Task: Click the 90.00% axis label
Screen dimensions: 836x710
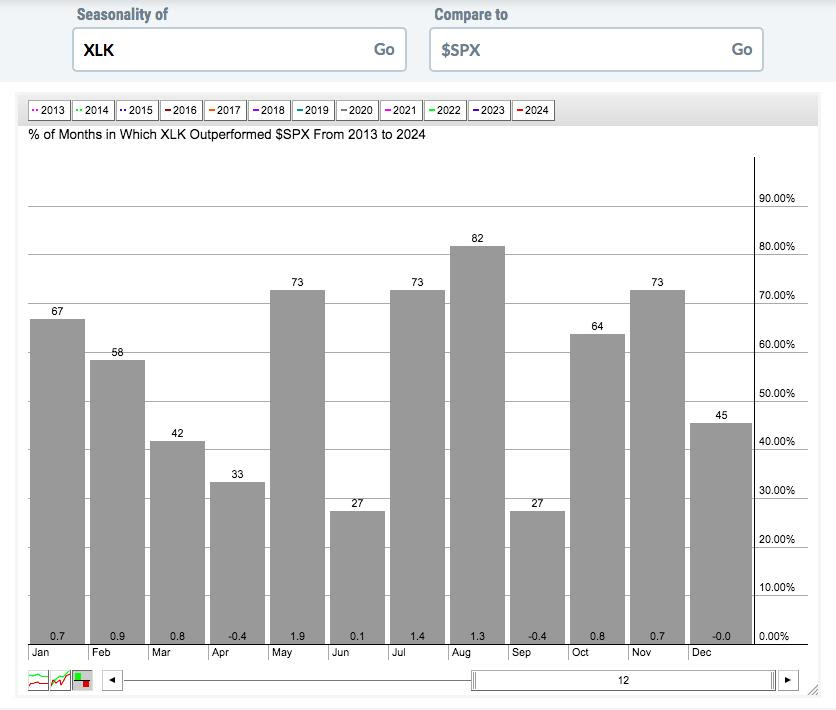Action: (777, 198)
